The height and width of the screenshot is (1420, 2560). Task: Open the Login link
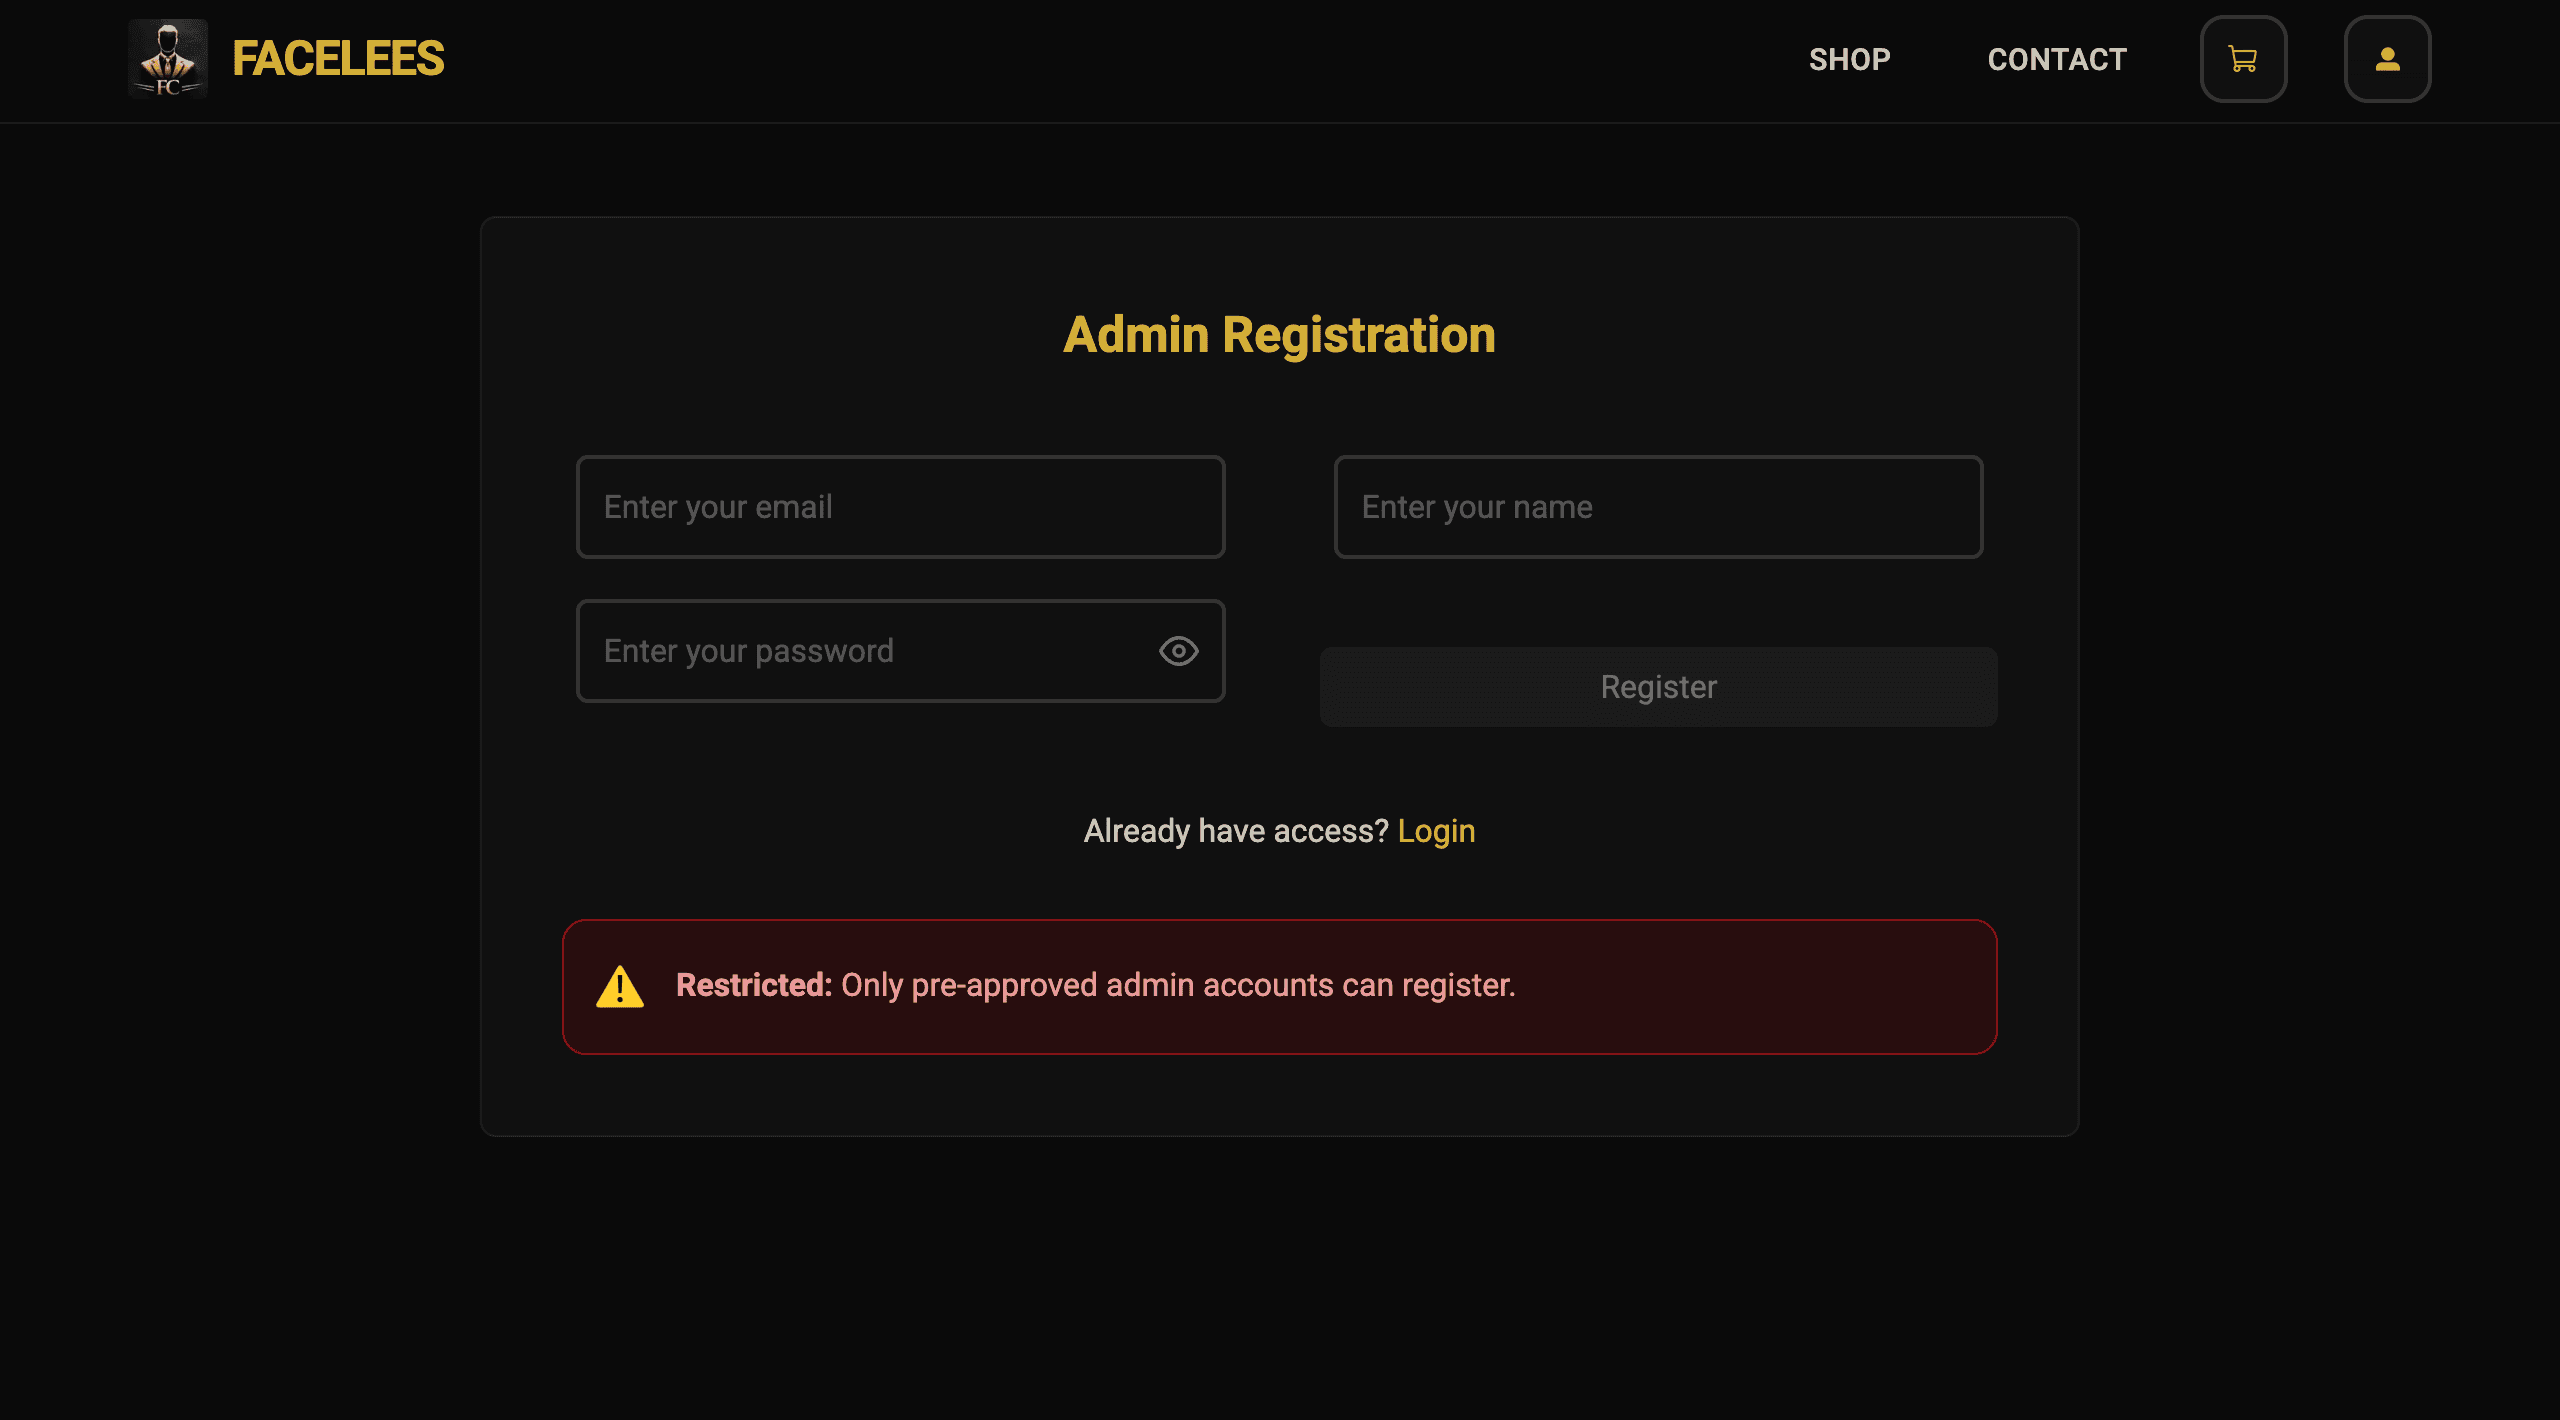[1437, 830]
